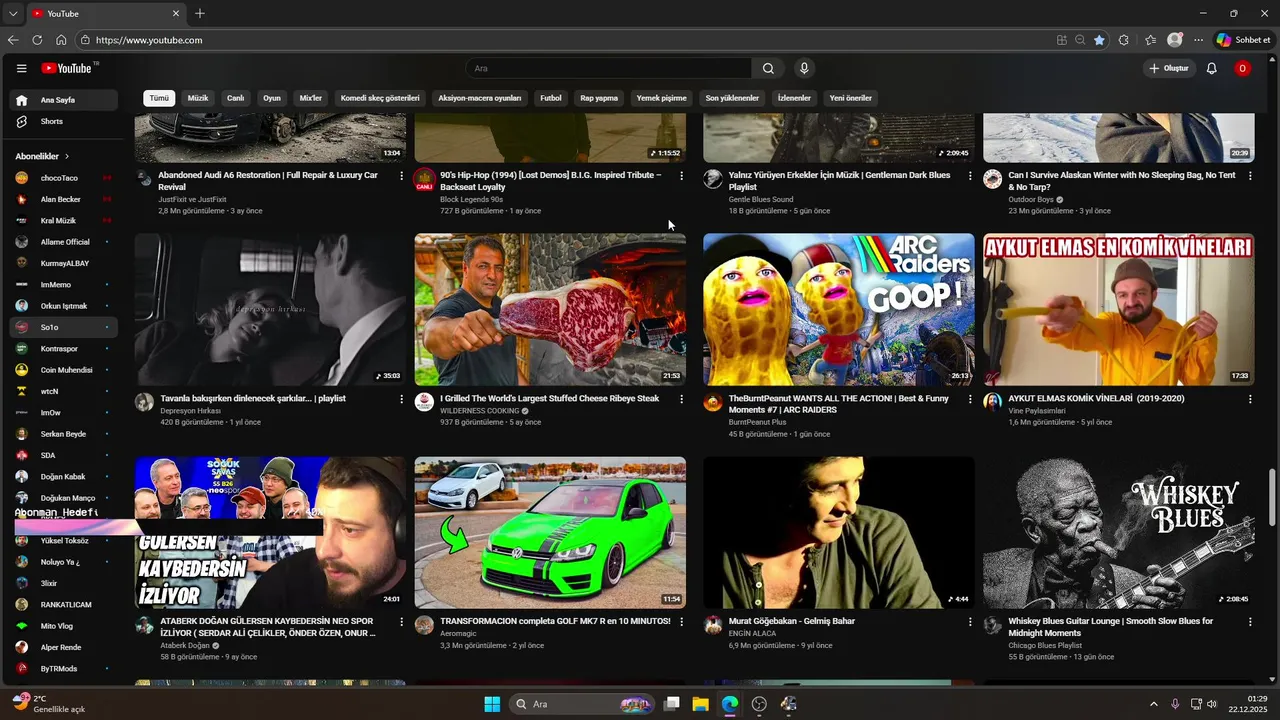Open options menu for Abandoned Audi A6 video
Image resolution: width=1280 pixels, height=720 pixels.
[x=402, y=176]
